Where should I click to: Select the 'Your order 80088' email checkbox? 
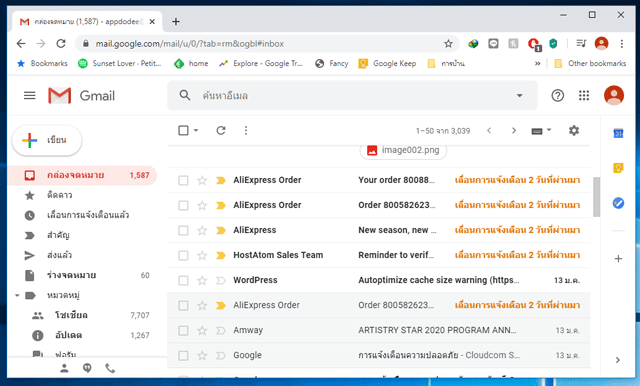coord(183,180)
